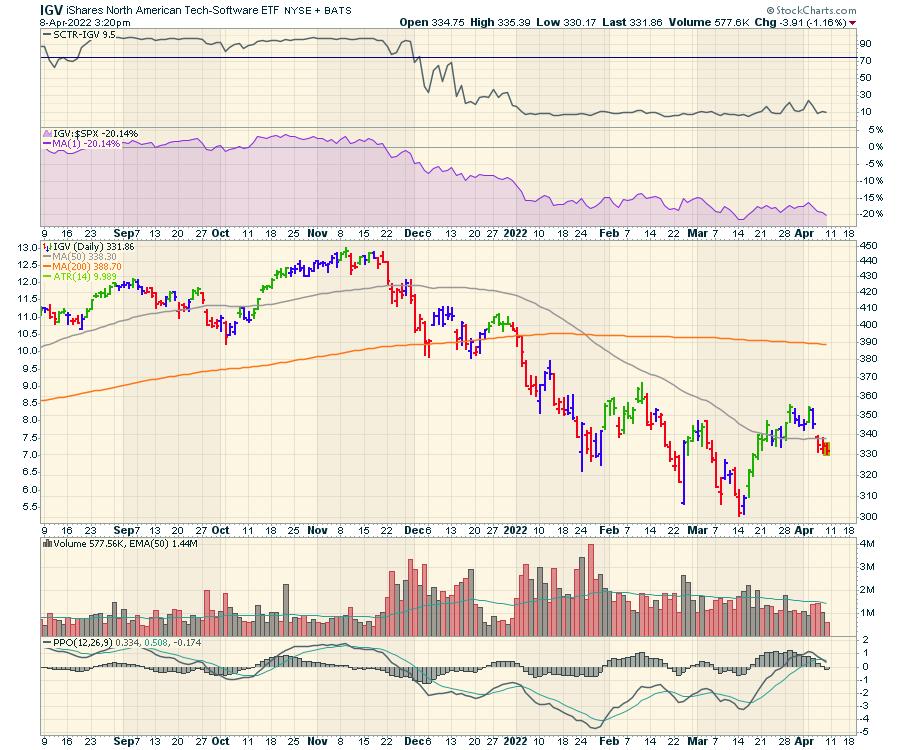Click the NYSE + BATS exchange label
Viewport: 900px width, 750px height.
click(x=317, y=10)
